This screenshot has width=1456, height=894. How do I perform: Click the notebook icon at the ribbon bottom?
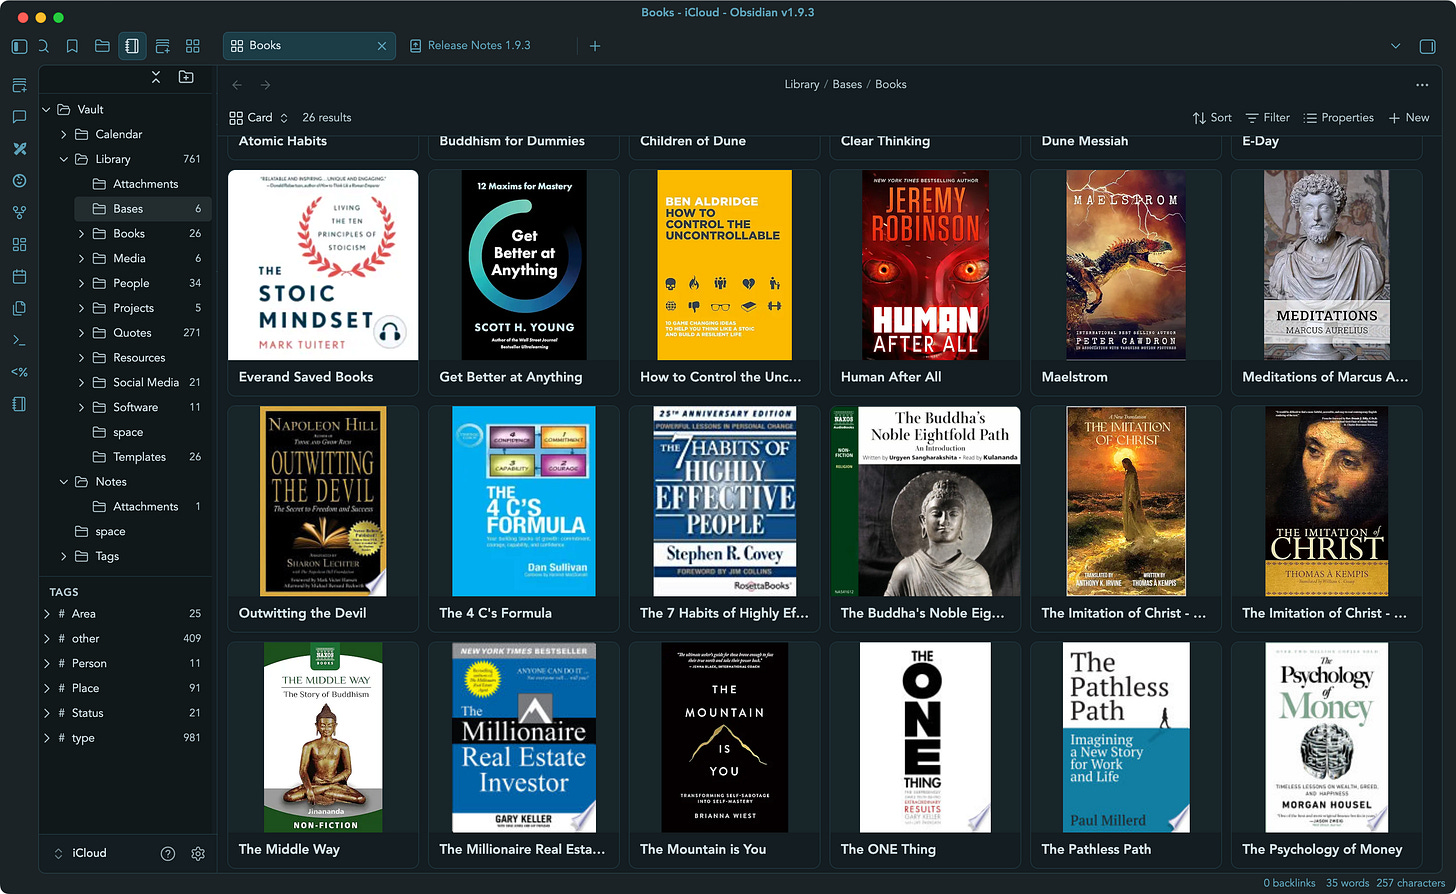pyautogui.click(x=19, y=405)
